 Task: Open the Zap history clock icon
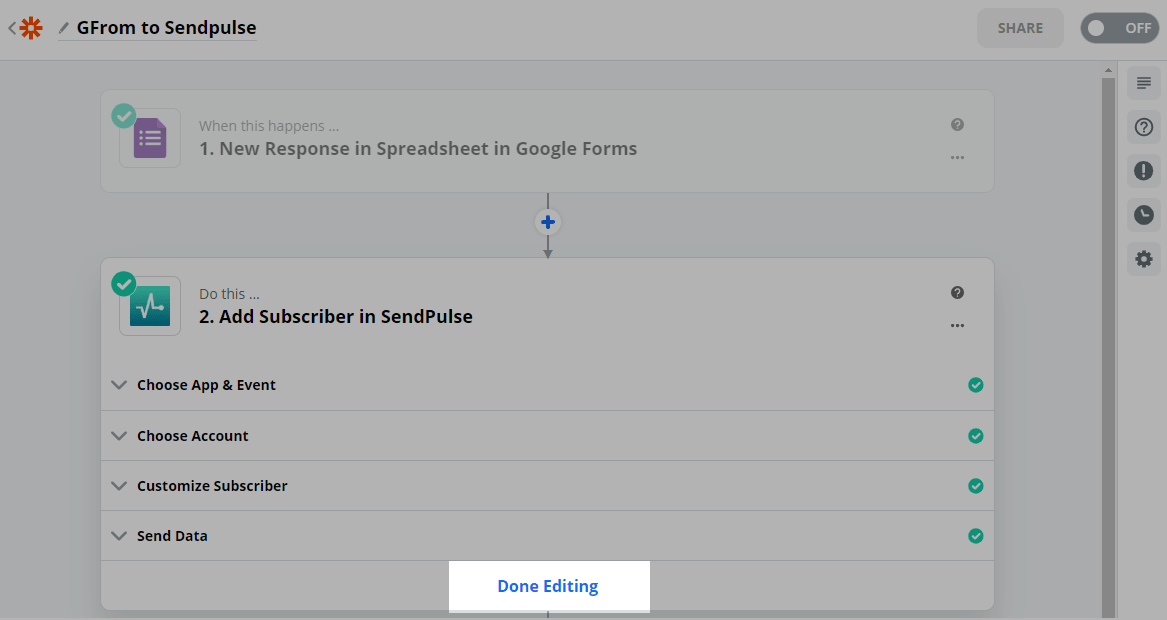pyautogui.click(x=1144, y=215)
